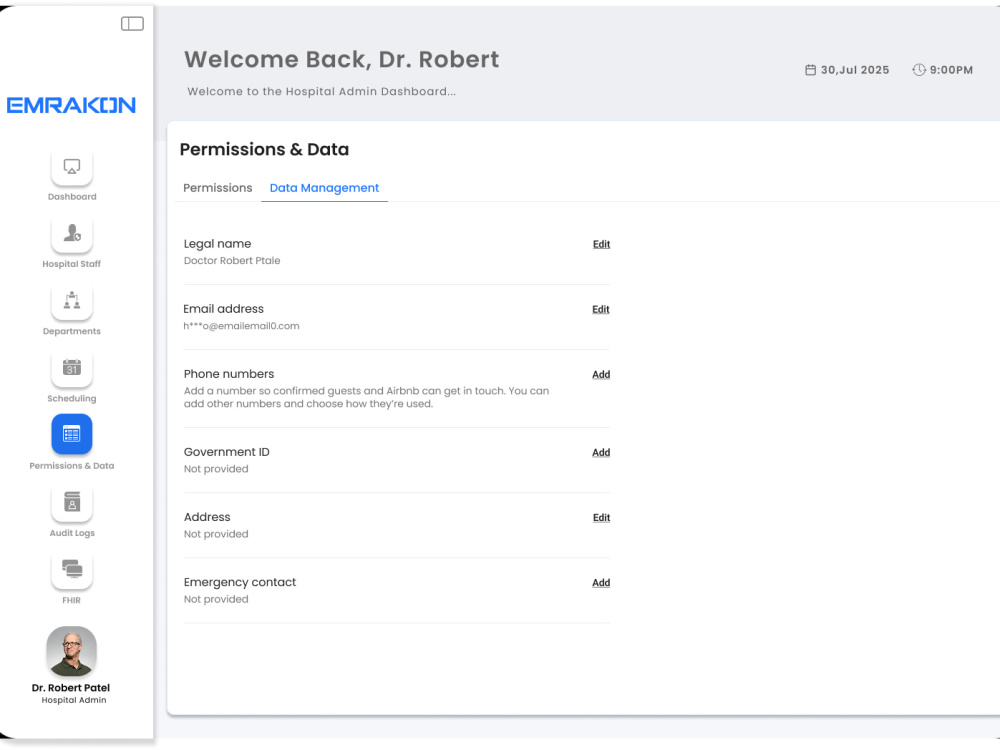Switch to the Permissions tab

click(217, 188)
